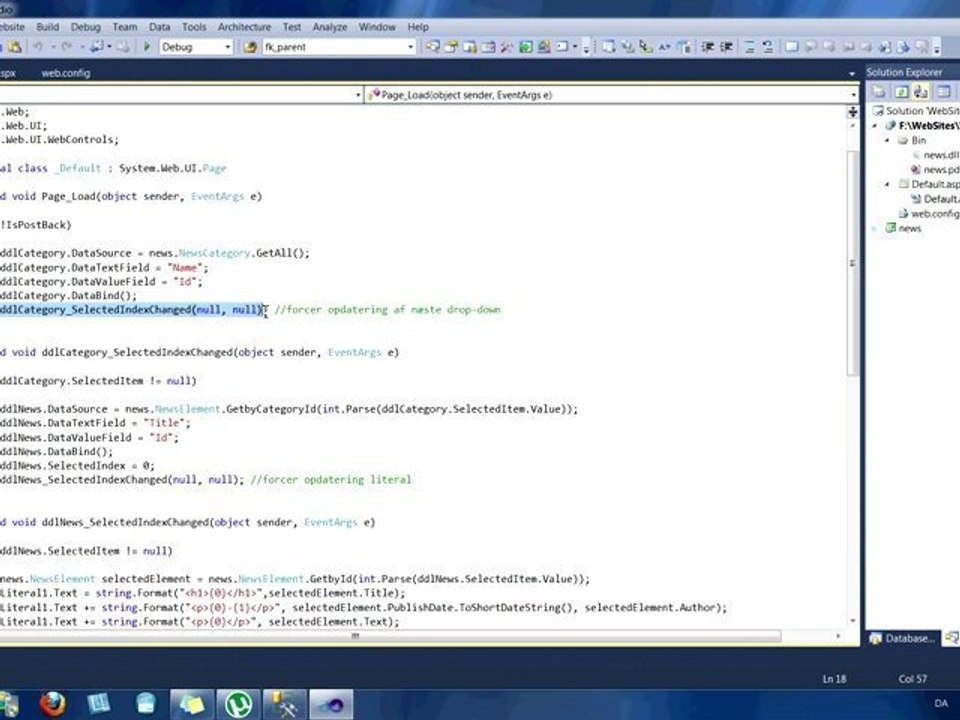Screen dimensions: 960x720
Task: Click the Solution Explorer Refresh icon
Action: coord(901,92)
